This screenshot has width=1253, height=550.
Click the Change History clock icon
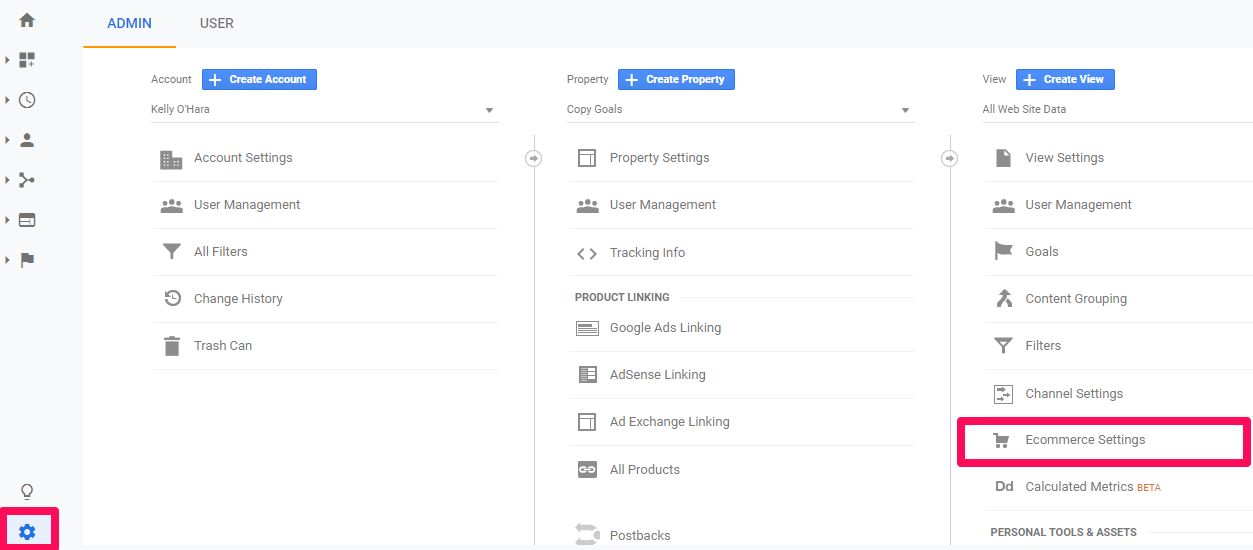[x=172, y=298]
